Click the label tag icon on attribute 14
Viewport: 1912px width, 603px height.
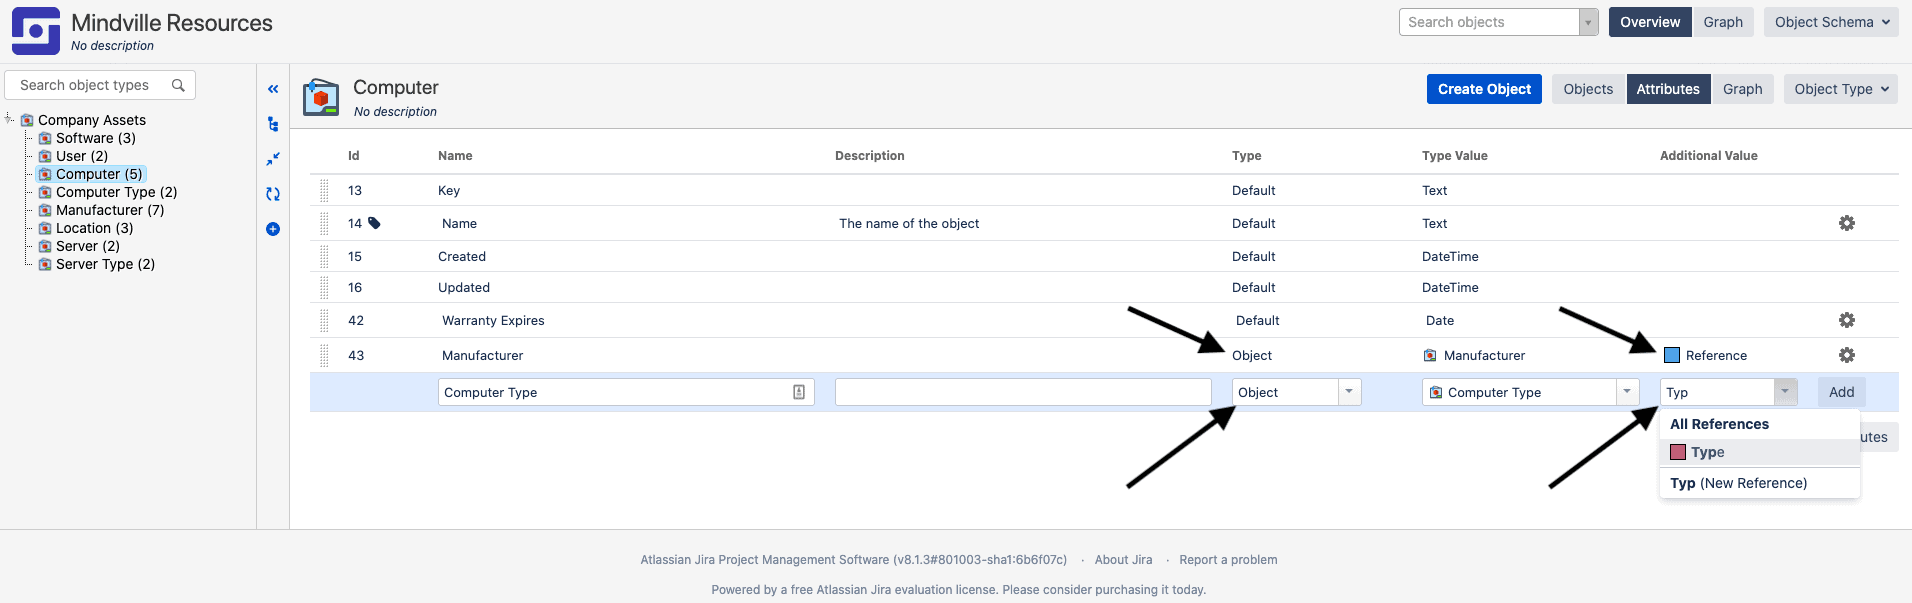point(374,223)
